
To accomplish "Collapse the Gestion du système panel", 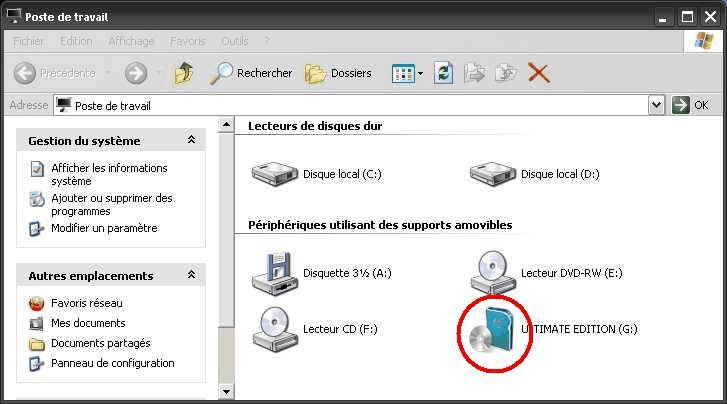I will (x=191, y=140).
